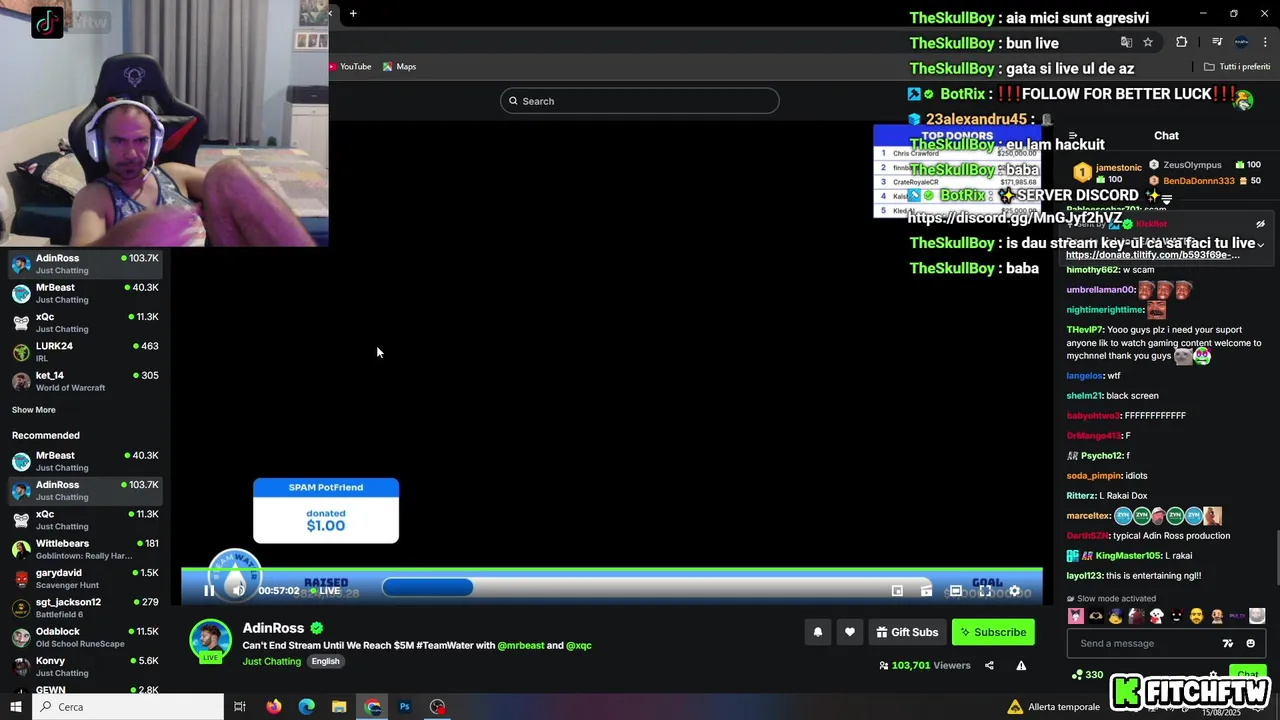The image size is (1280, 720).
Task: View channel points balance 330
Action: click(1088, 675)
